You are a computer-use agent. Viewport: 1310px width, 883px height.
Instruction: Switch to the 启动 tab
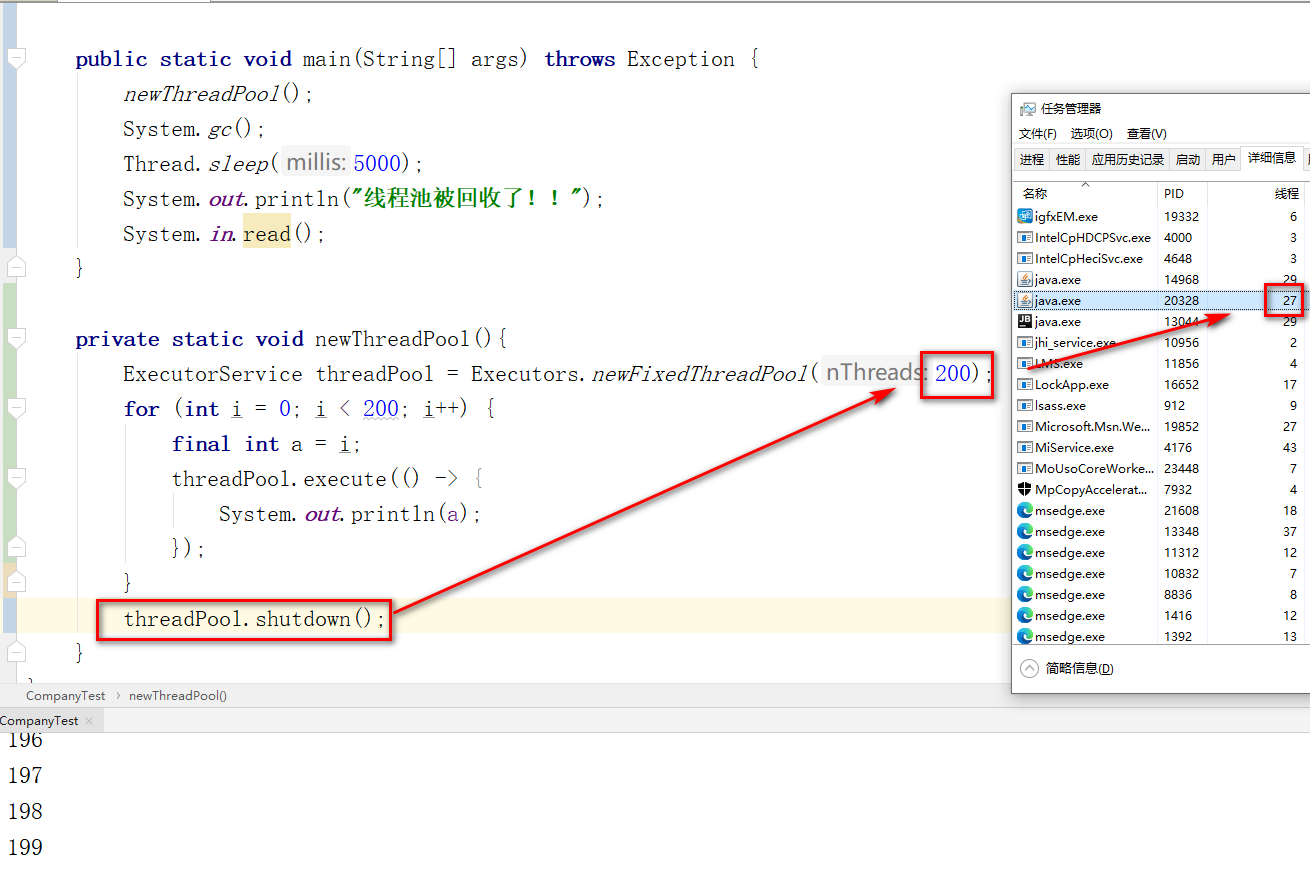1188,159
